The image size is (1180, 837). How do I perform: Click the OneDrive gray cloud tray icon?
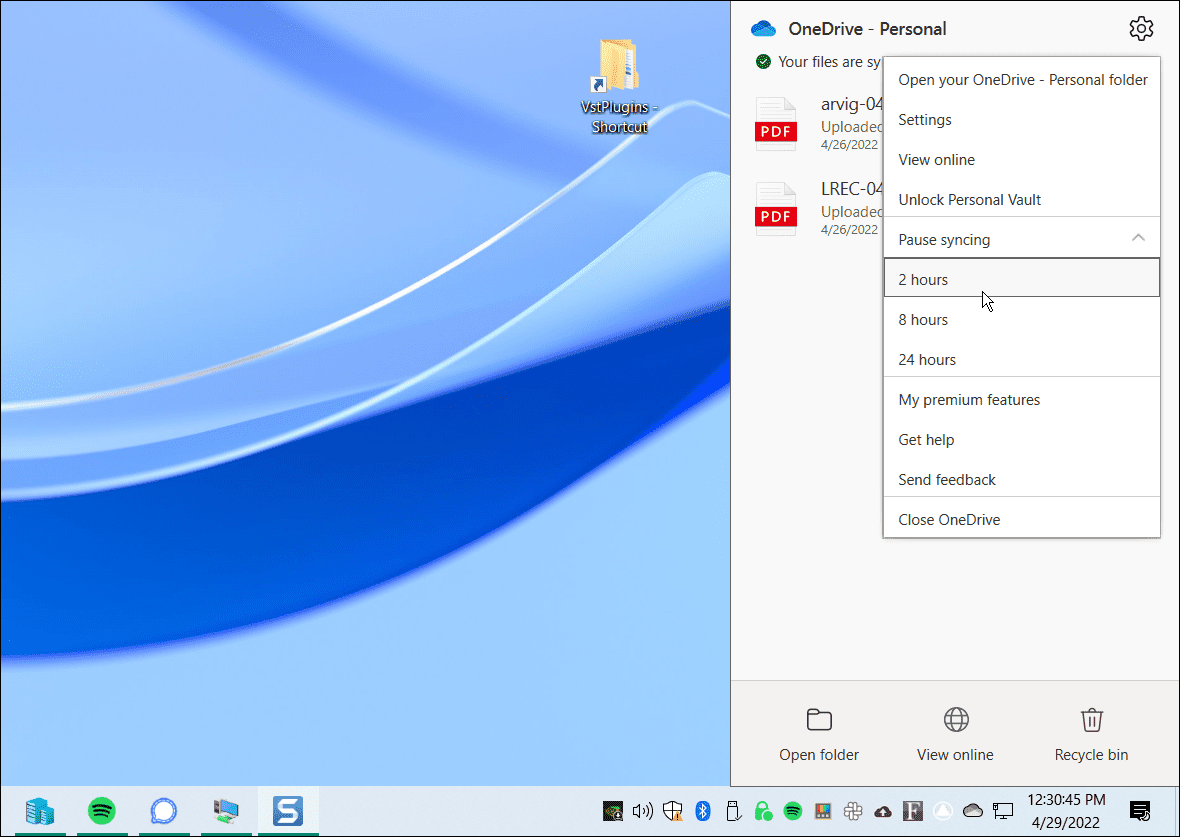[x=973, y=811]
